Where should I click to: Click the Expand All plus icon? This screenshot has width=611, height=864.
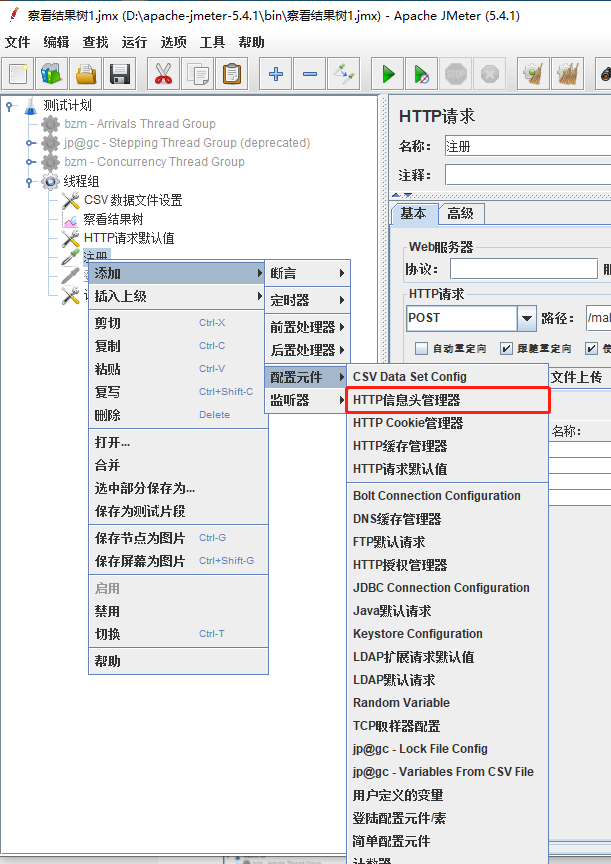click(275, 73)
